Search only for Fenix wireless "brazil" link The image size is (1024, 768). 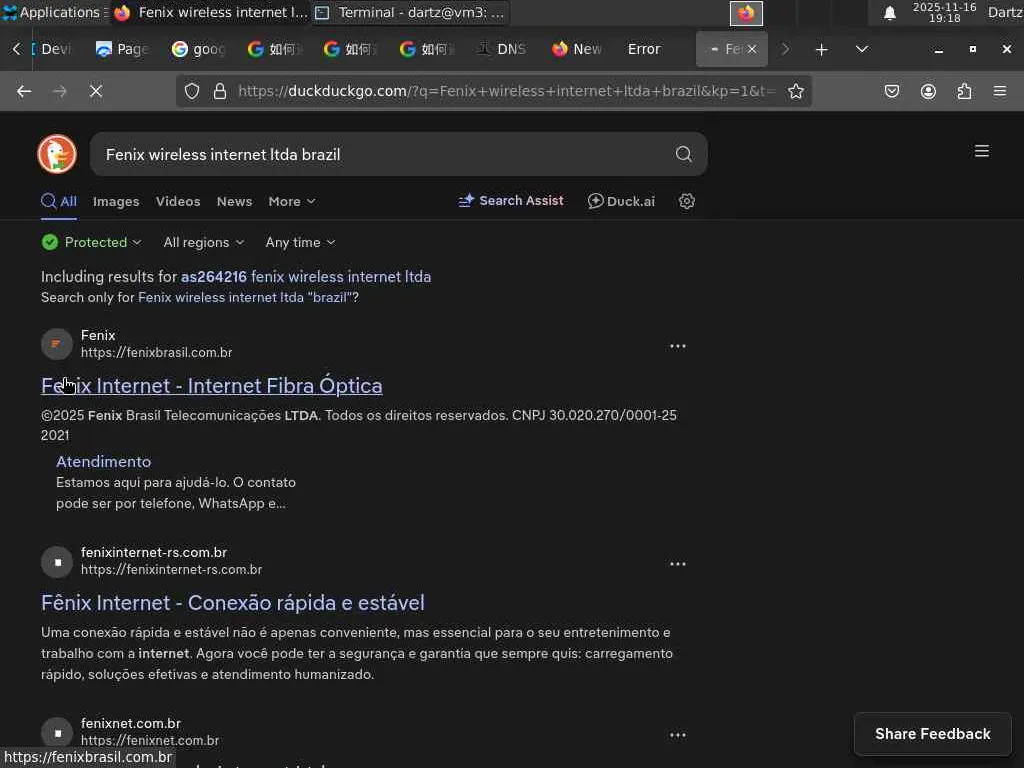pyautogui.click(x=246, y=298)
